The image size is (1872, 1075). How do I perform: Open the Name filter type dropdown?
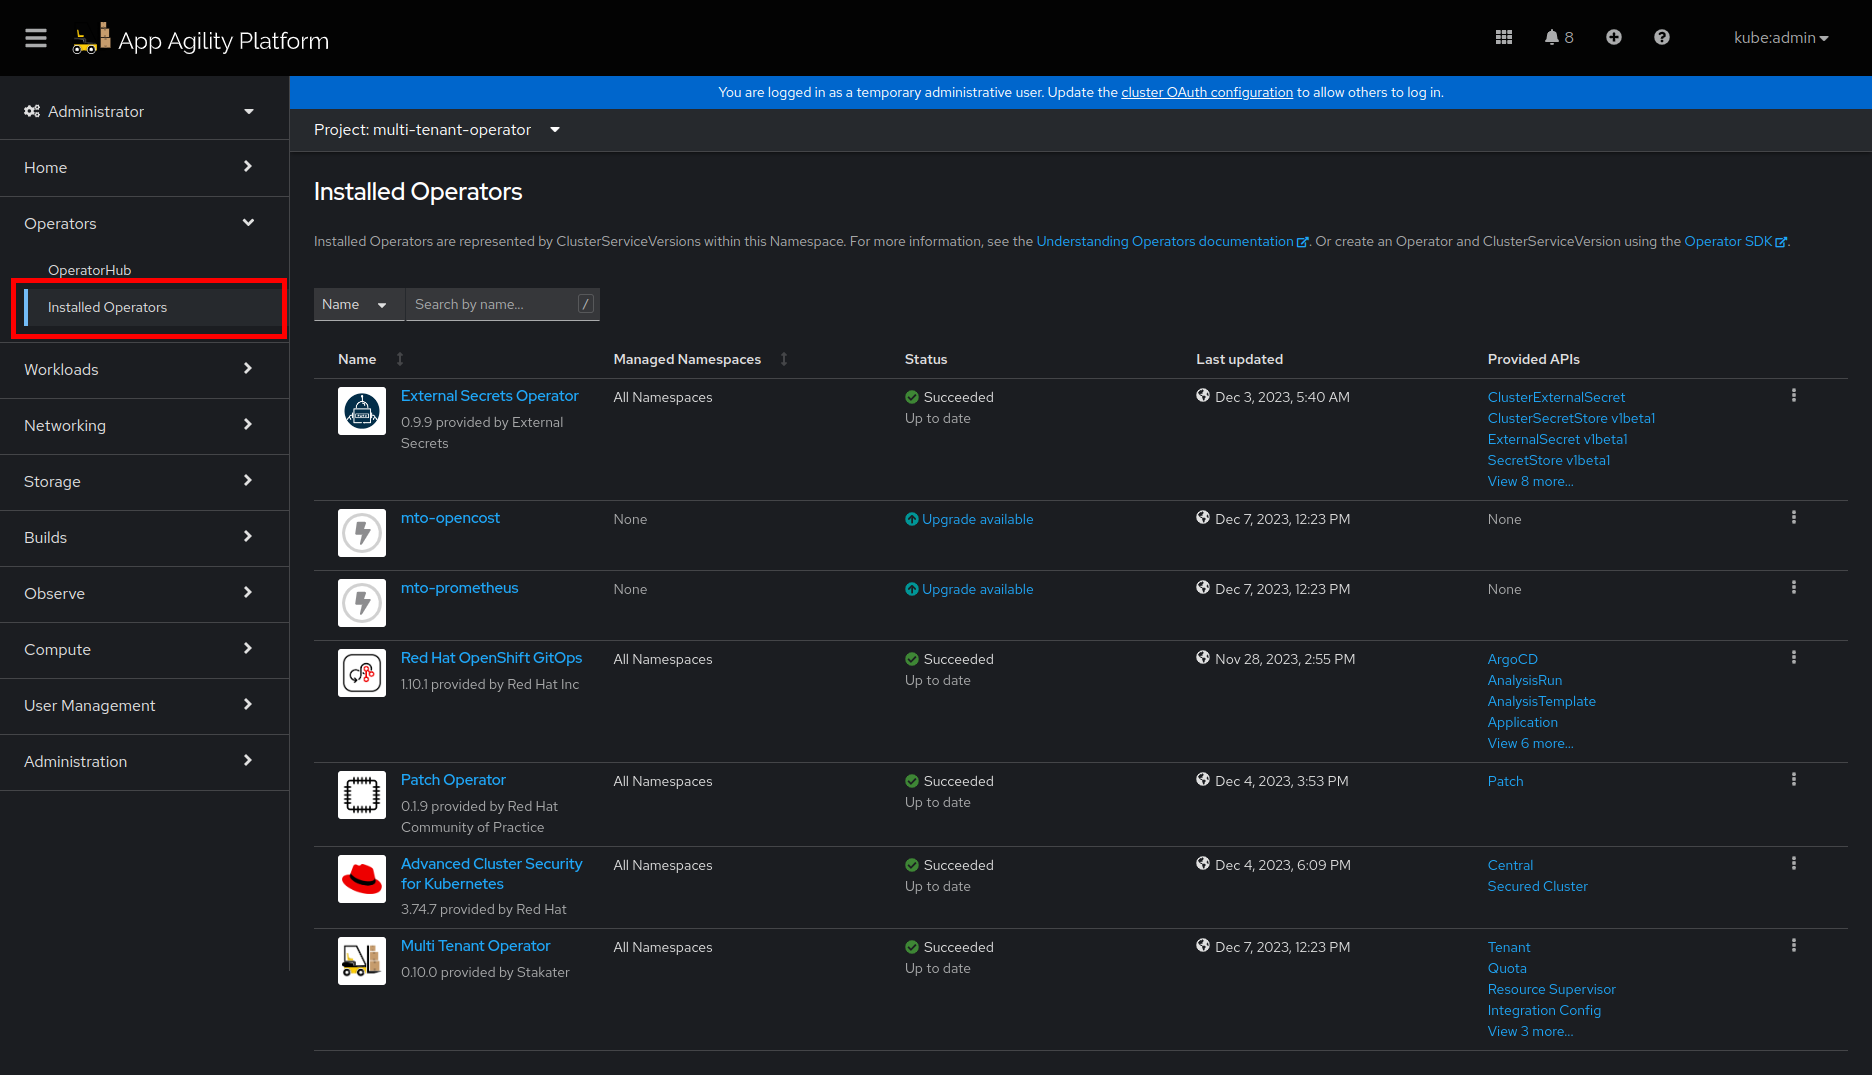click(355, 305)
